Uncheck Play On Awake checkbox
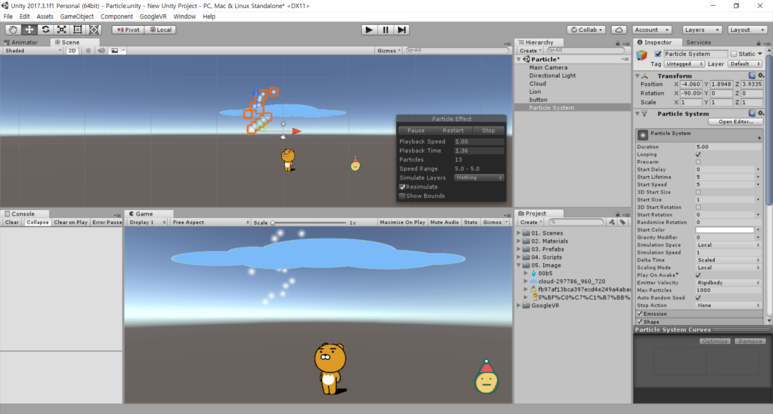This screenshot has height=414, width=773. click(698, 275)
